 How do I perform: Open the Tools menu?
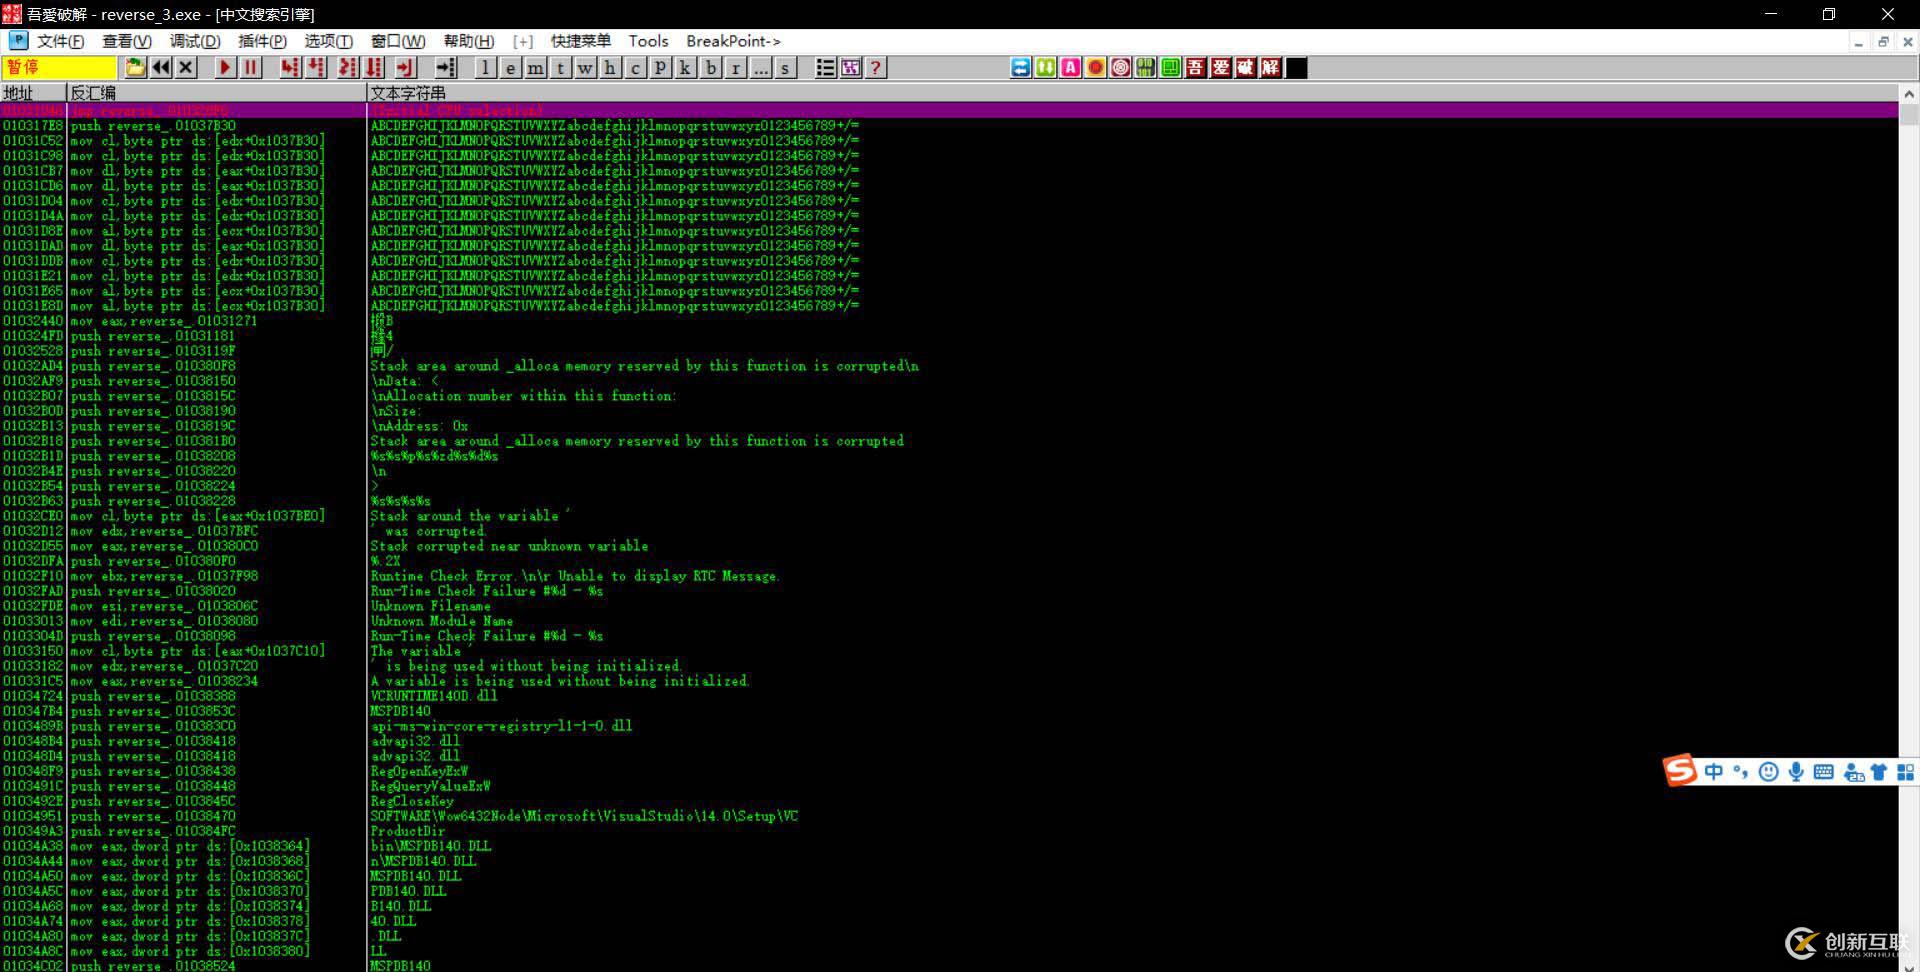[648, 41]
